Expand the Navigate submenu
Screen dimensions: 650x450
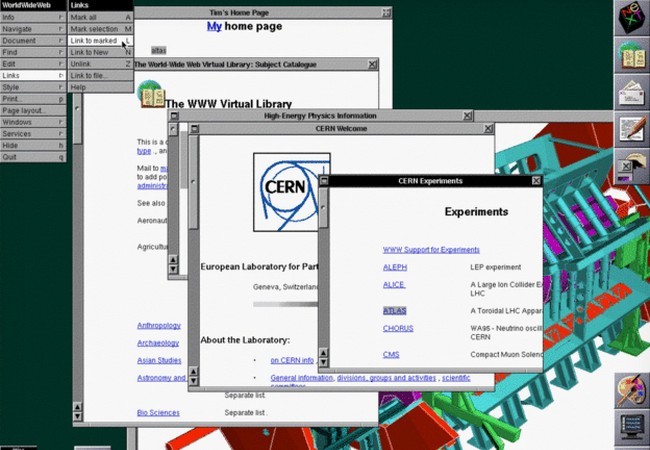[33, 29]
